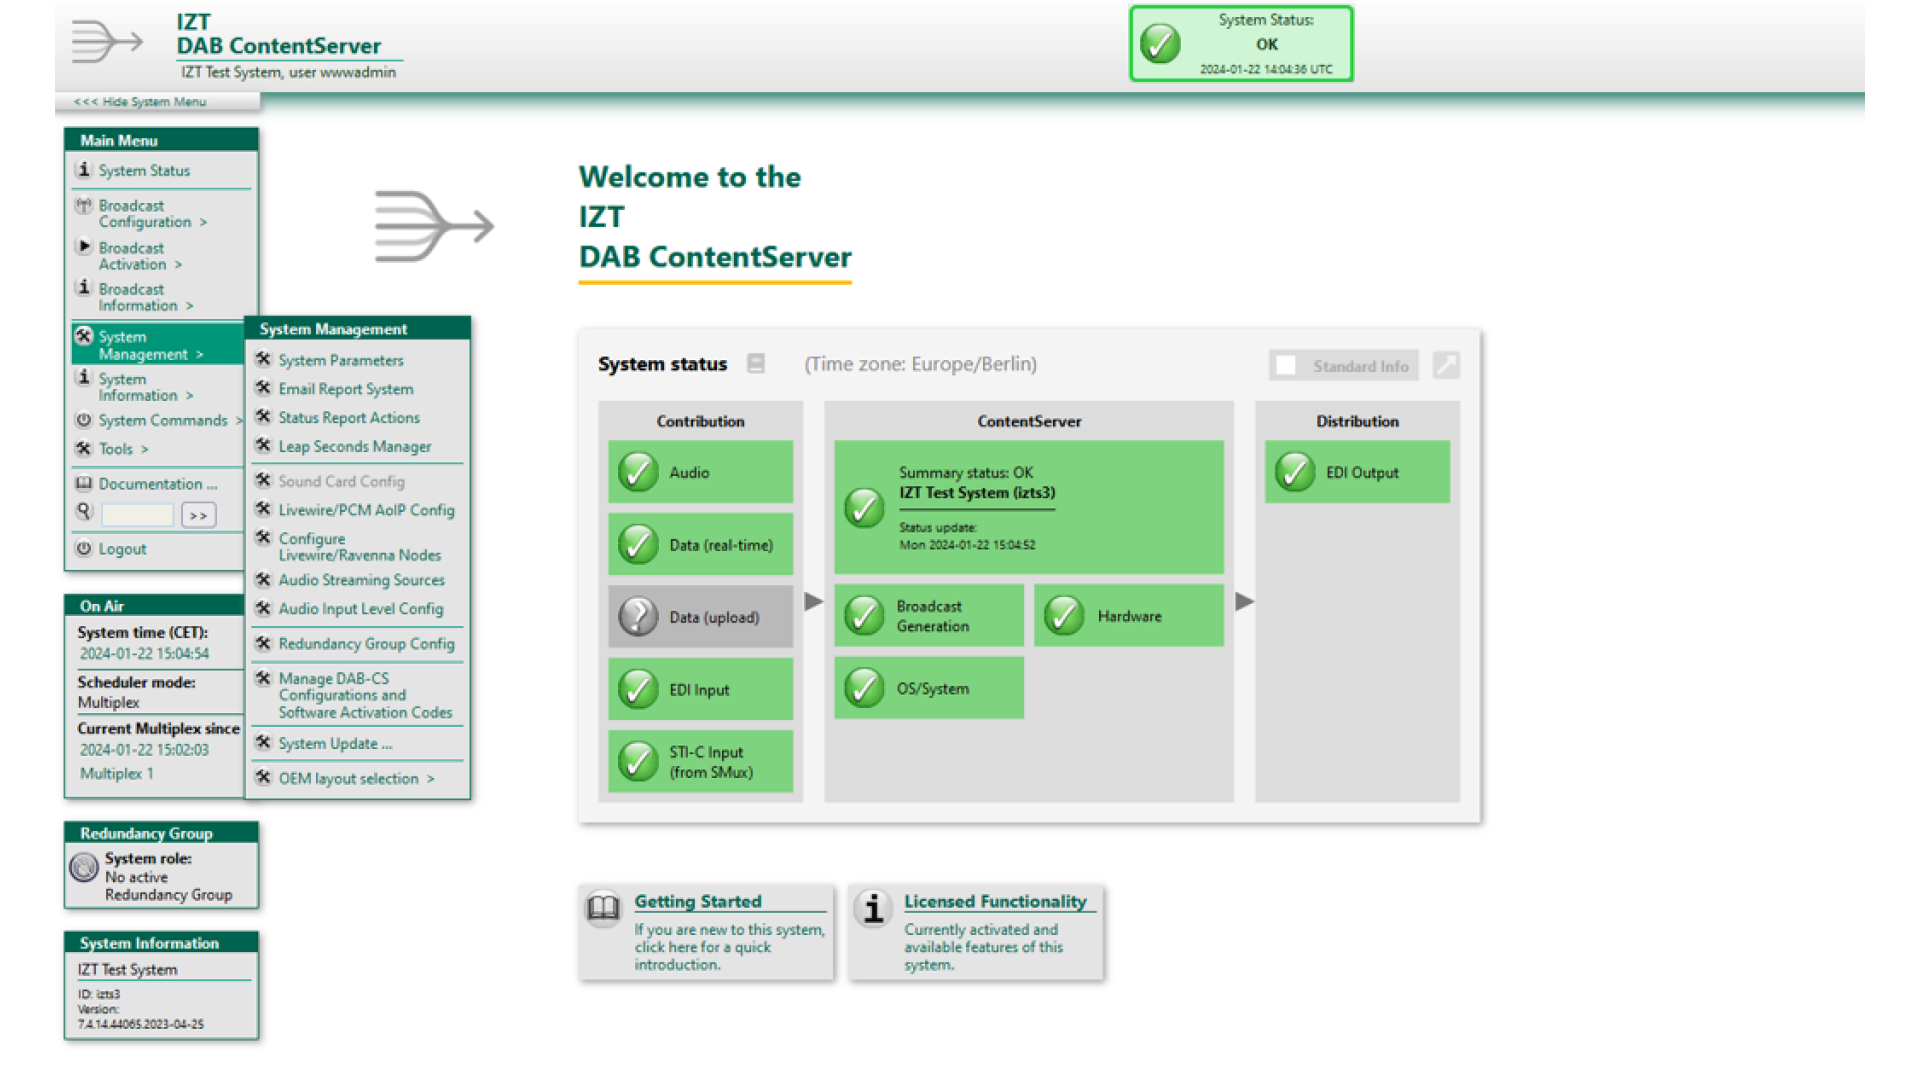Screen dimensions: 1920x1080
Task: Open the Getting Started book icon
Action: [603, 907]
